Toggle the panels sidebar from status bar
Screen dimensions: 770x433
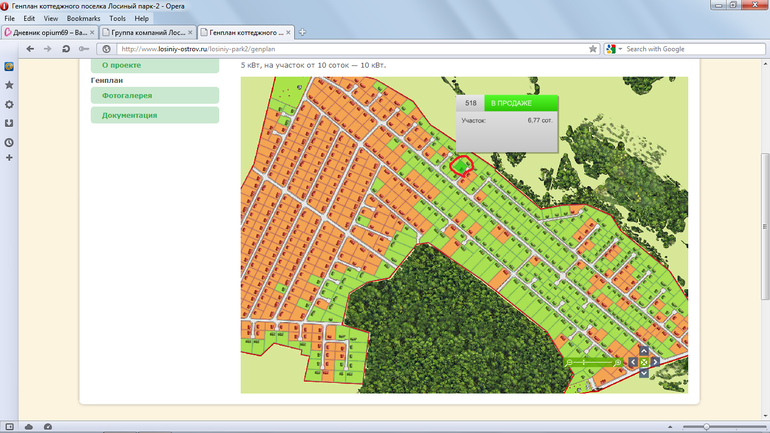(x=9, y=427)
